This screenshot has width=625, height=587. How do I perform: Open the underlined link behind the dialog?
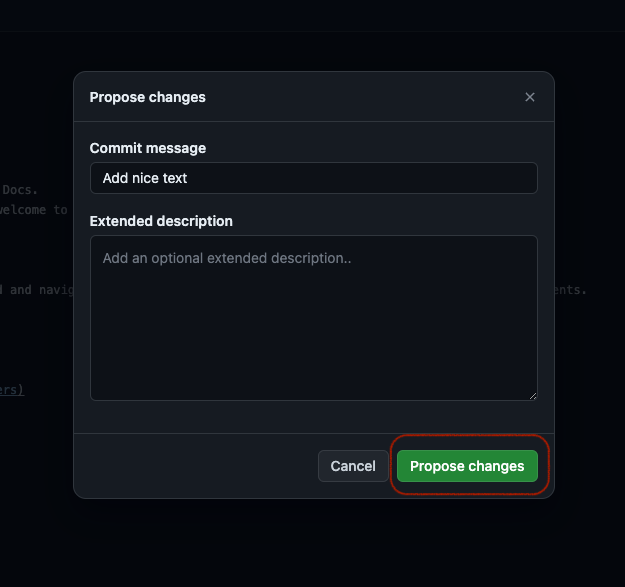(12, 390)
